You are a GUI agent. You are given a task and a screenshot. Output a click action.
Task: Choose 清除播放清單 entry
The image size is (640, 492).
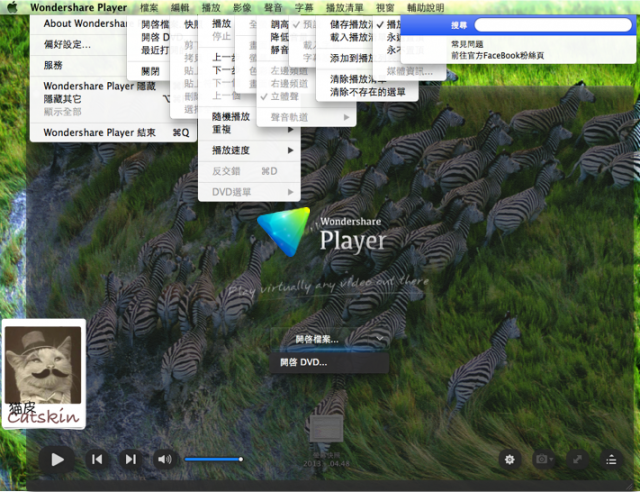point(358,79)
